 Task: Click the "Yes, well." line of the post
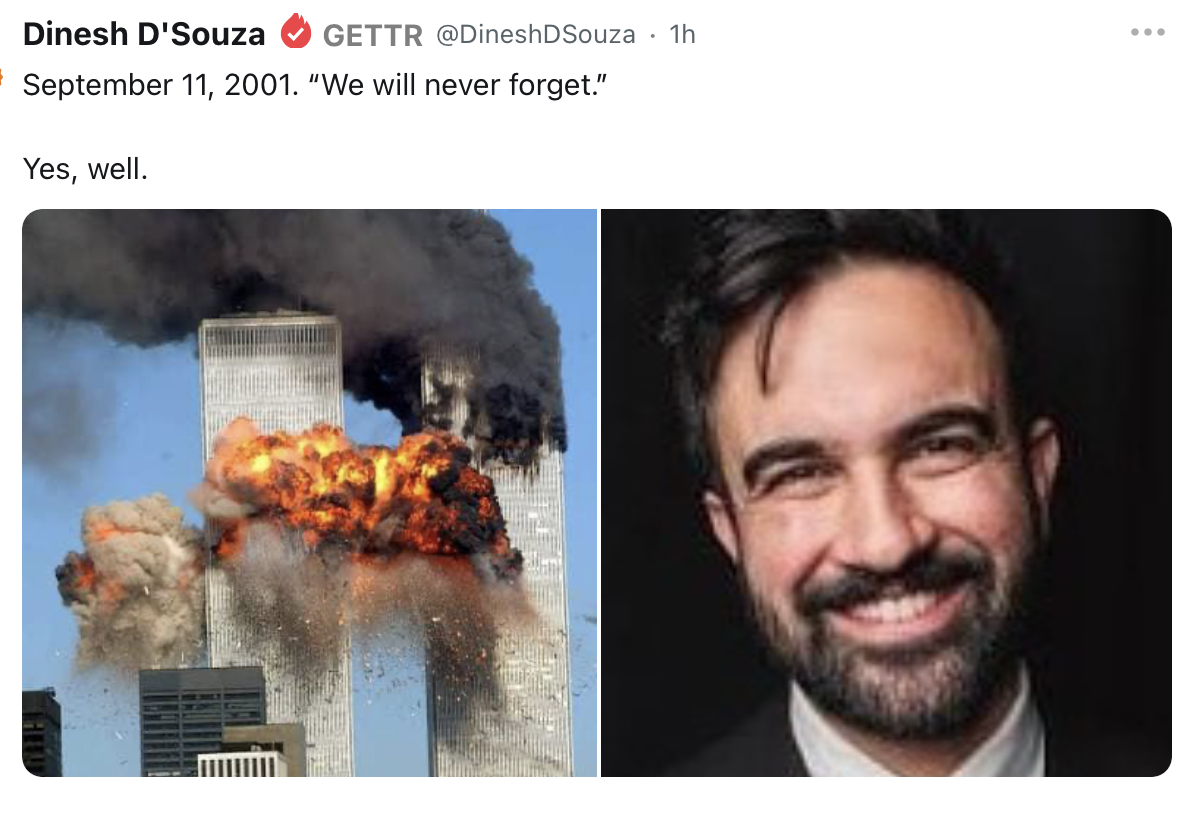click(85, 170)
